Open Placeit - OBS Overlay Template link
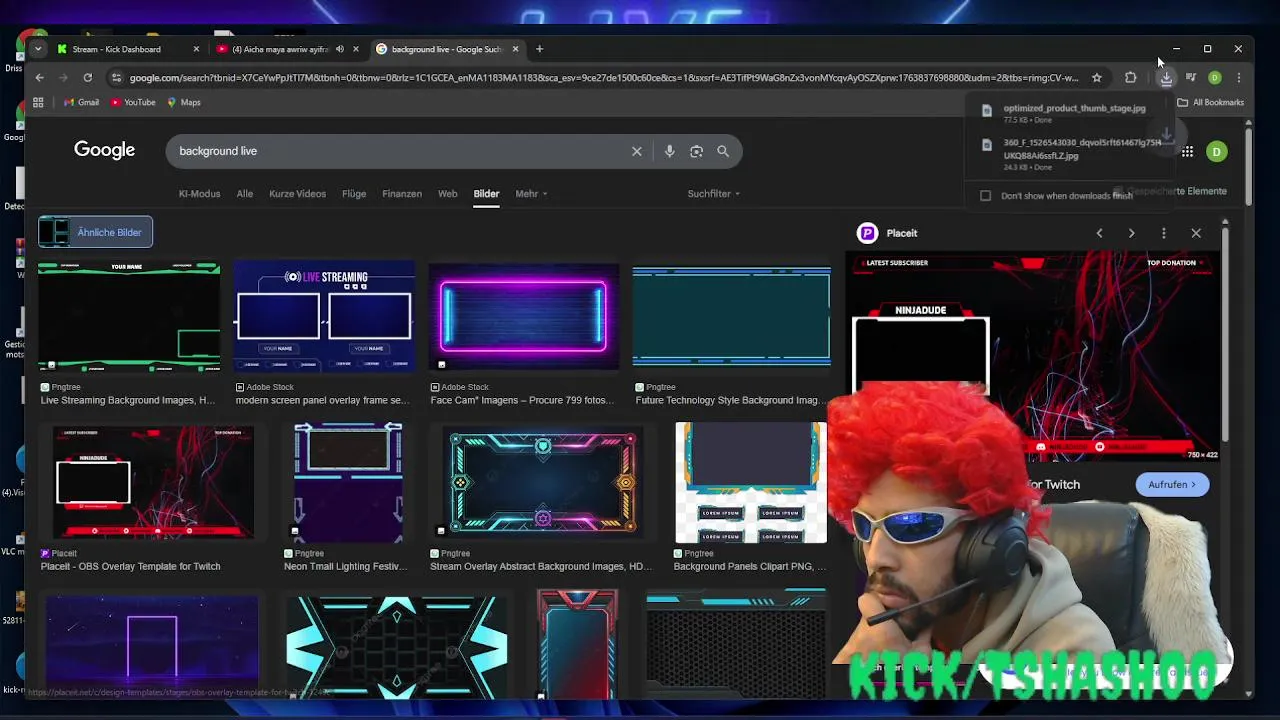Screen dimensions: 1280x720 click(x=131, y=566)
